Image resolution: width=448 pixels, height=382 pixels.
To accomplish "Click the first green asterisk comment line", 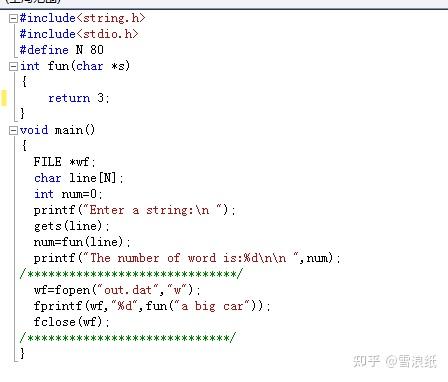I will [131, 274].
